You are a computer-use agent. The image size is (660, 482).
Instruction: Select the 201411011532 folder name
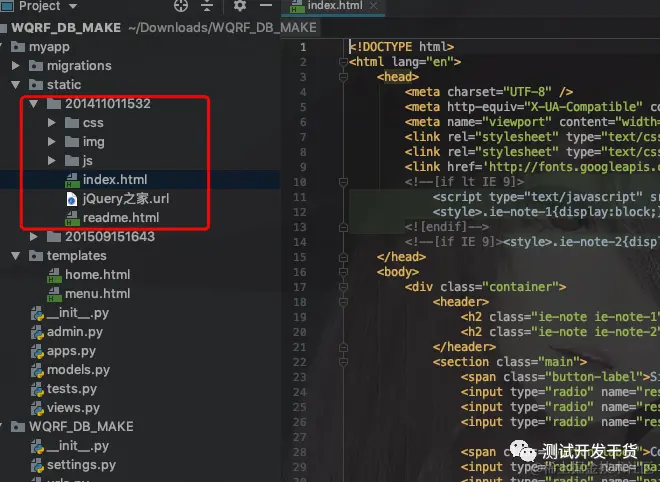point(108,104)
